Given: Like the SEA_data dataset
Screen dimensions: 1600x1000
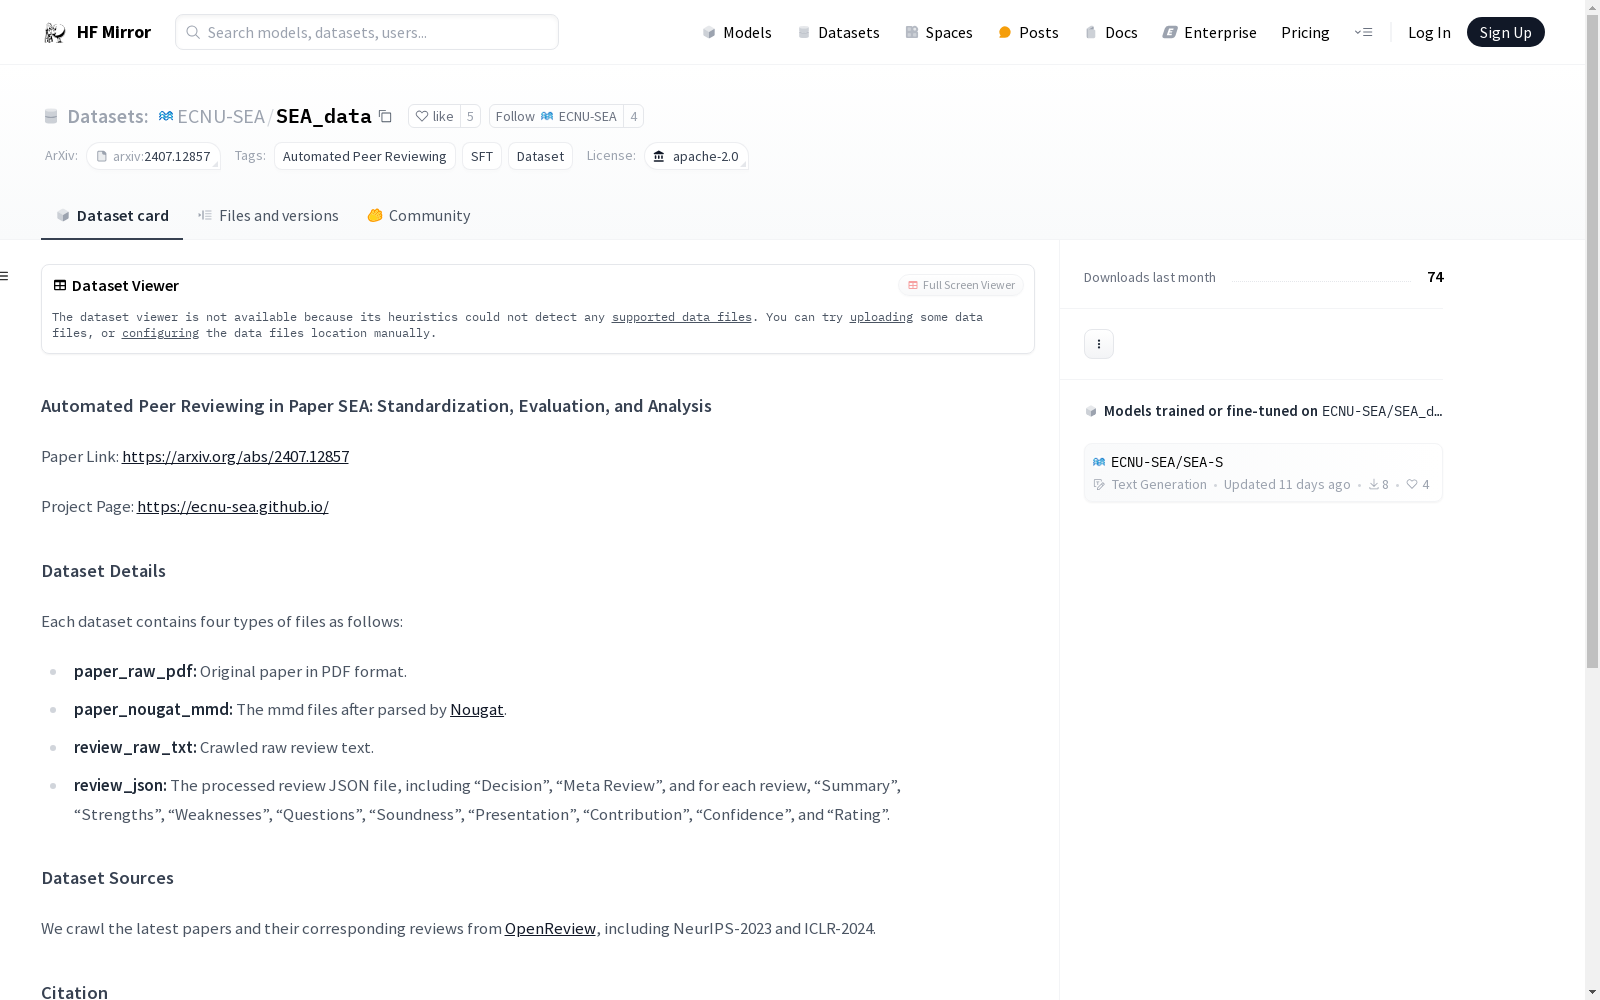Looking at the screenshot, I should pos(434,116).
